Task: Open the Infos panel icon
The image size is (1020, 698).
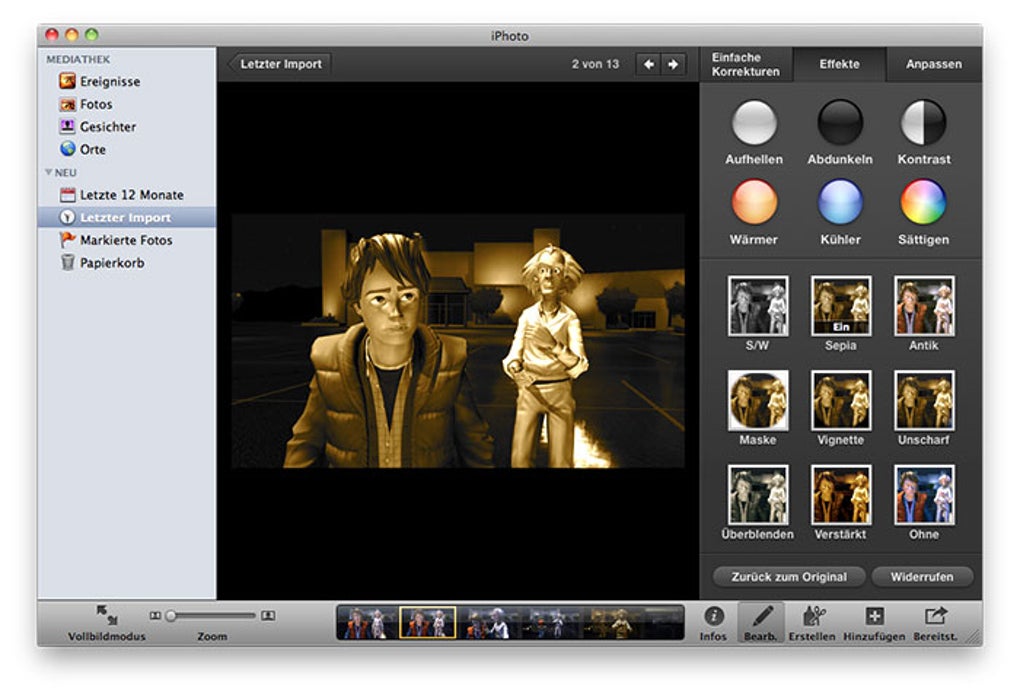Action: tap(713, 616)
